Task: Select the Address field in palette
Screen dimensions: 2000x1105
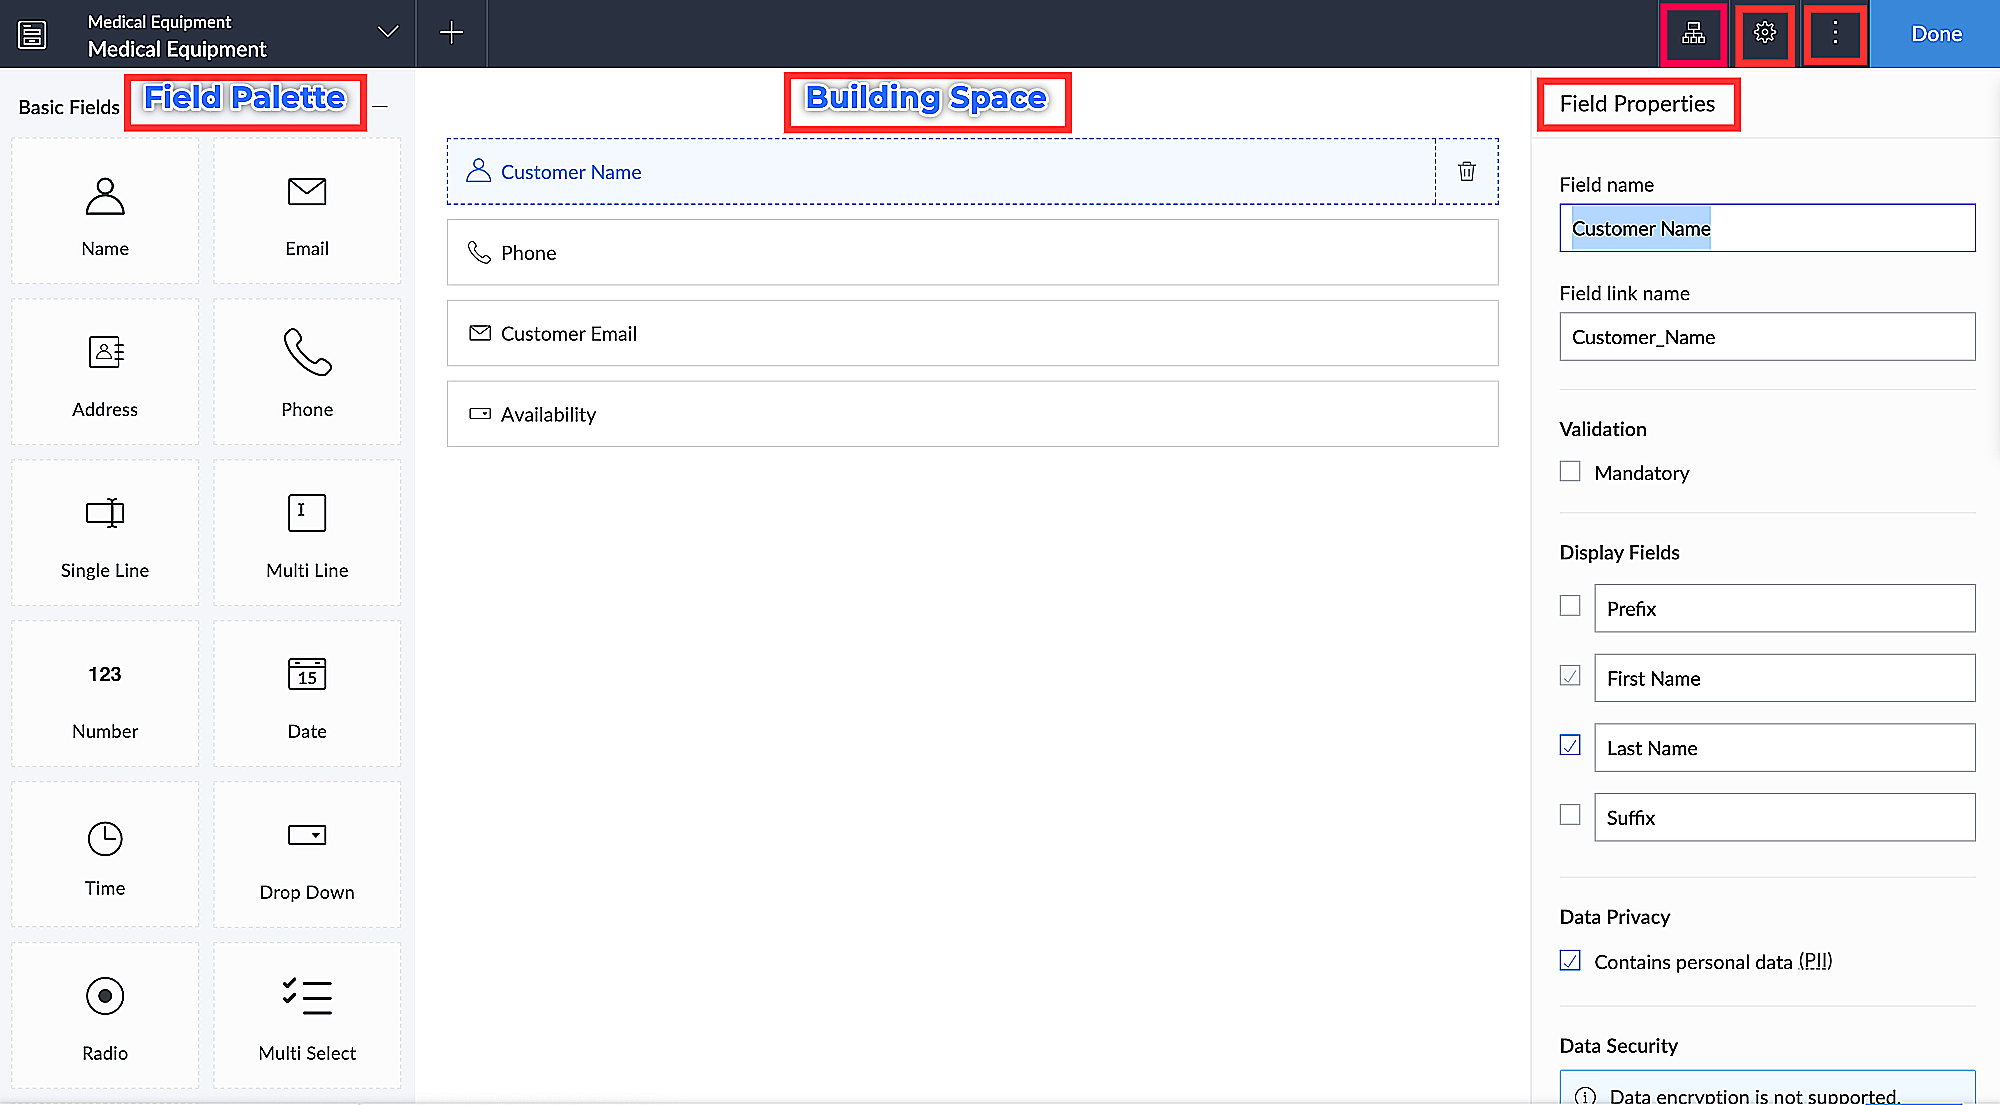Action: 105,373
